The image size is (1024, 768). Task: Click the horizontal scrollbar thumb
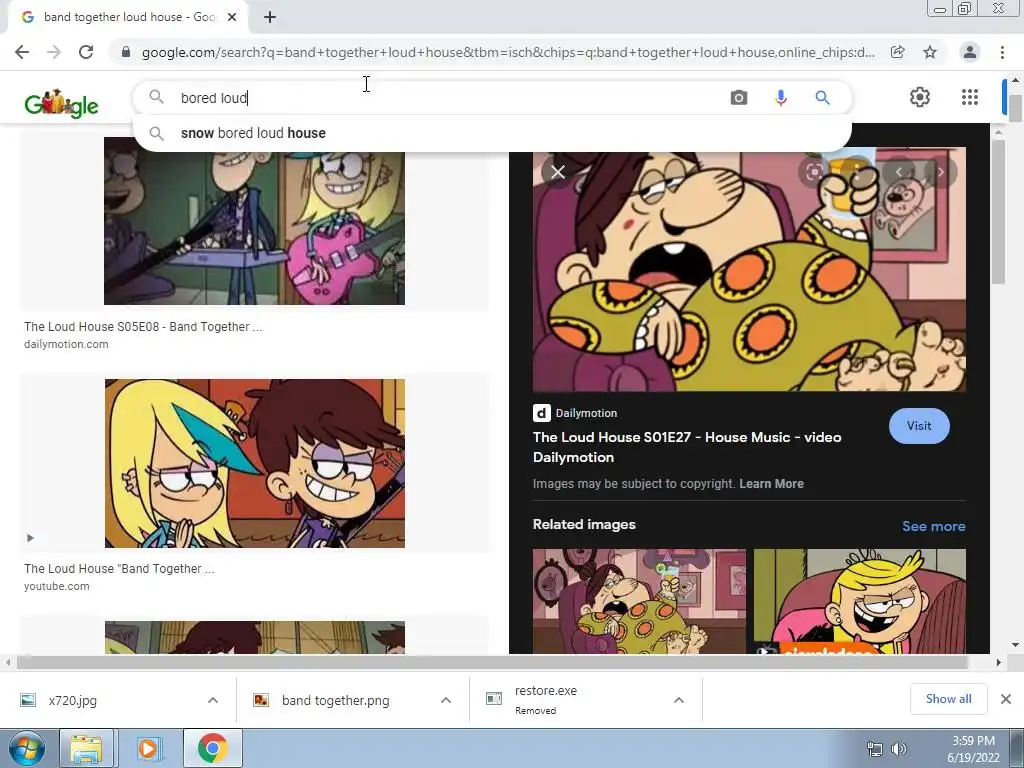click(x=491, y=662)
